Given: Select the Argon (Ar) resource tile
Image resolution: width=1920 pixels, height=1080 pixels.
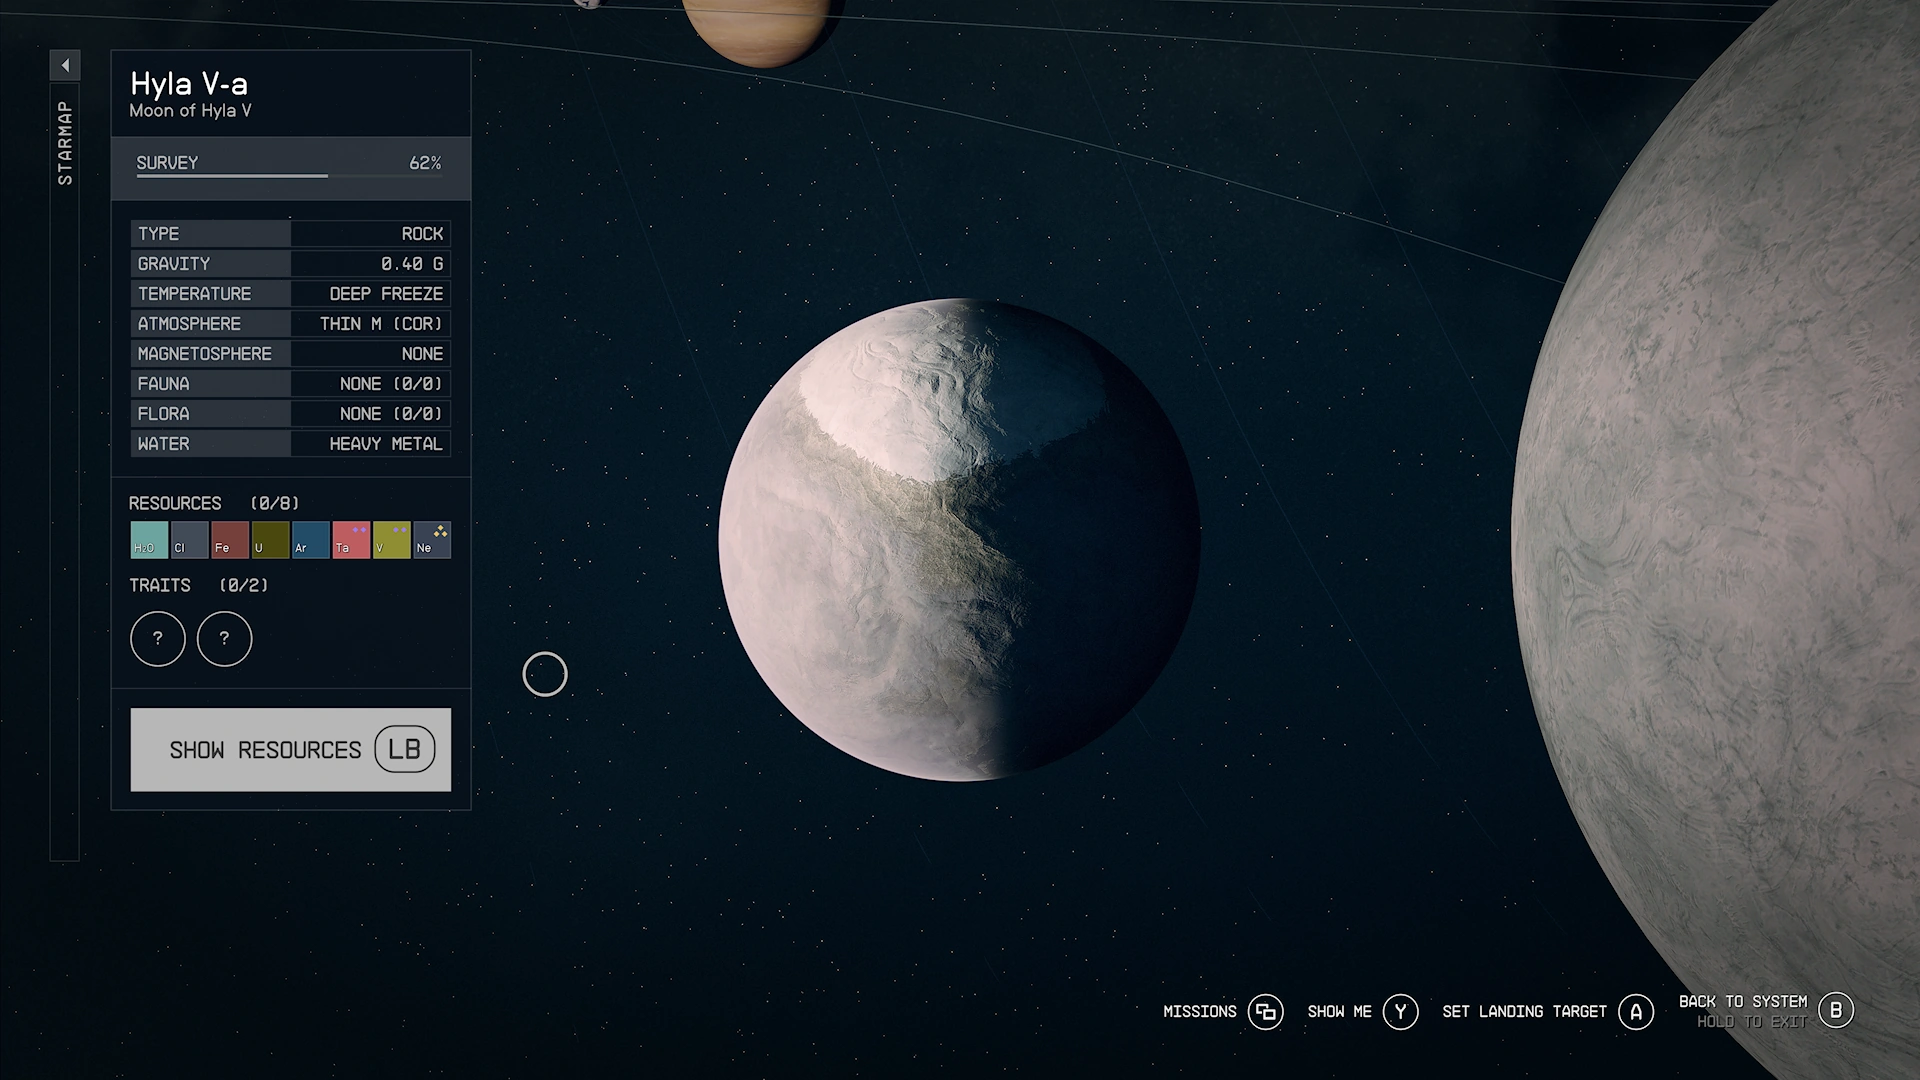Looking at the screenshot, I should (x=310, y=540).
